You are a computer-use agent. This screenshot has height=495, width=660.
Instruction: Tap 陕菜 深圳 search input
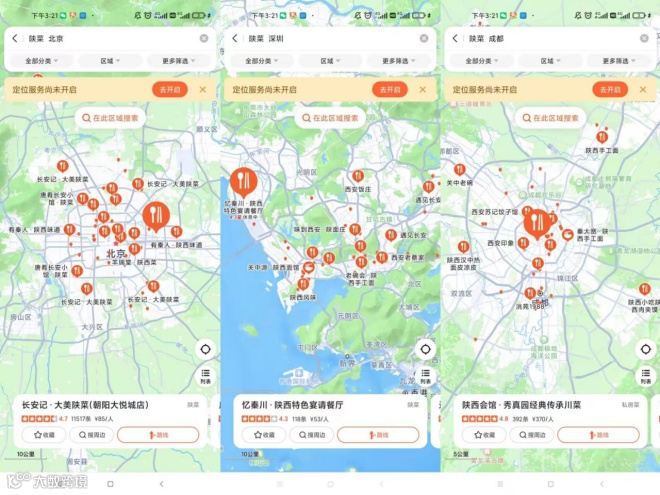(x=330, y=38)
